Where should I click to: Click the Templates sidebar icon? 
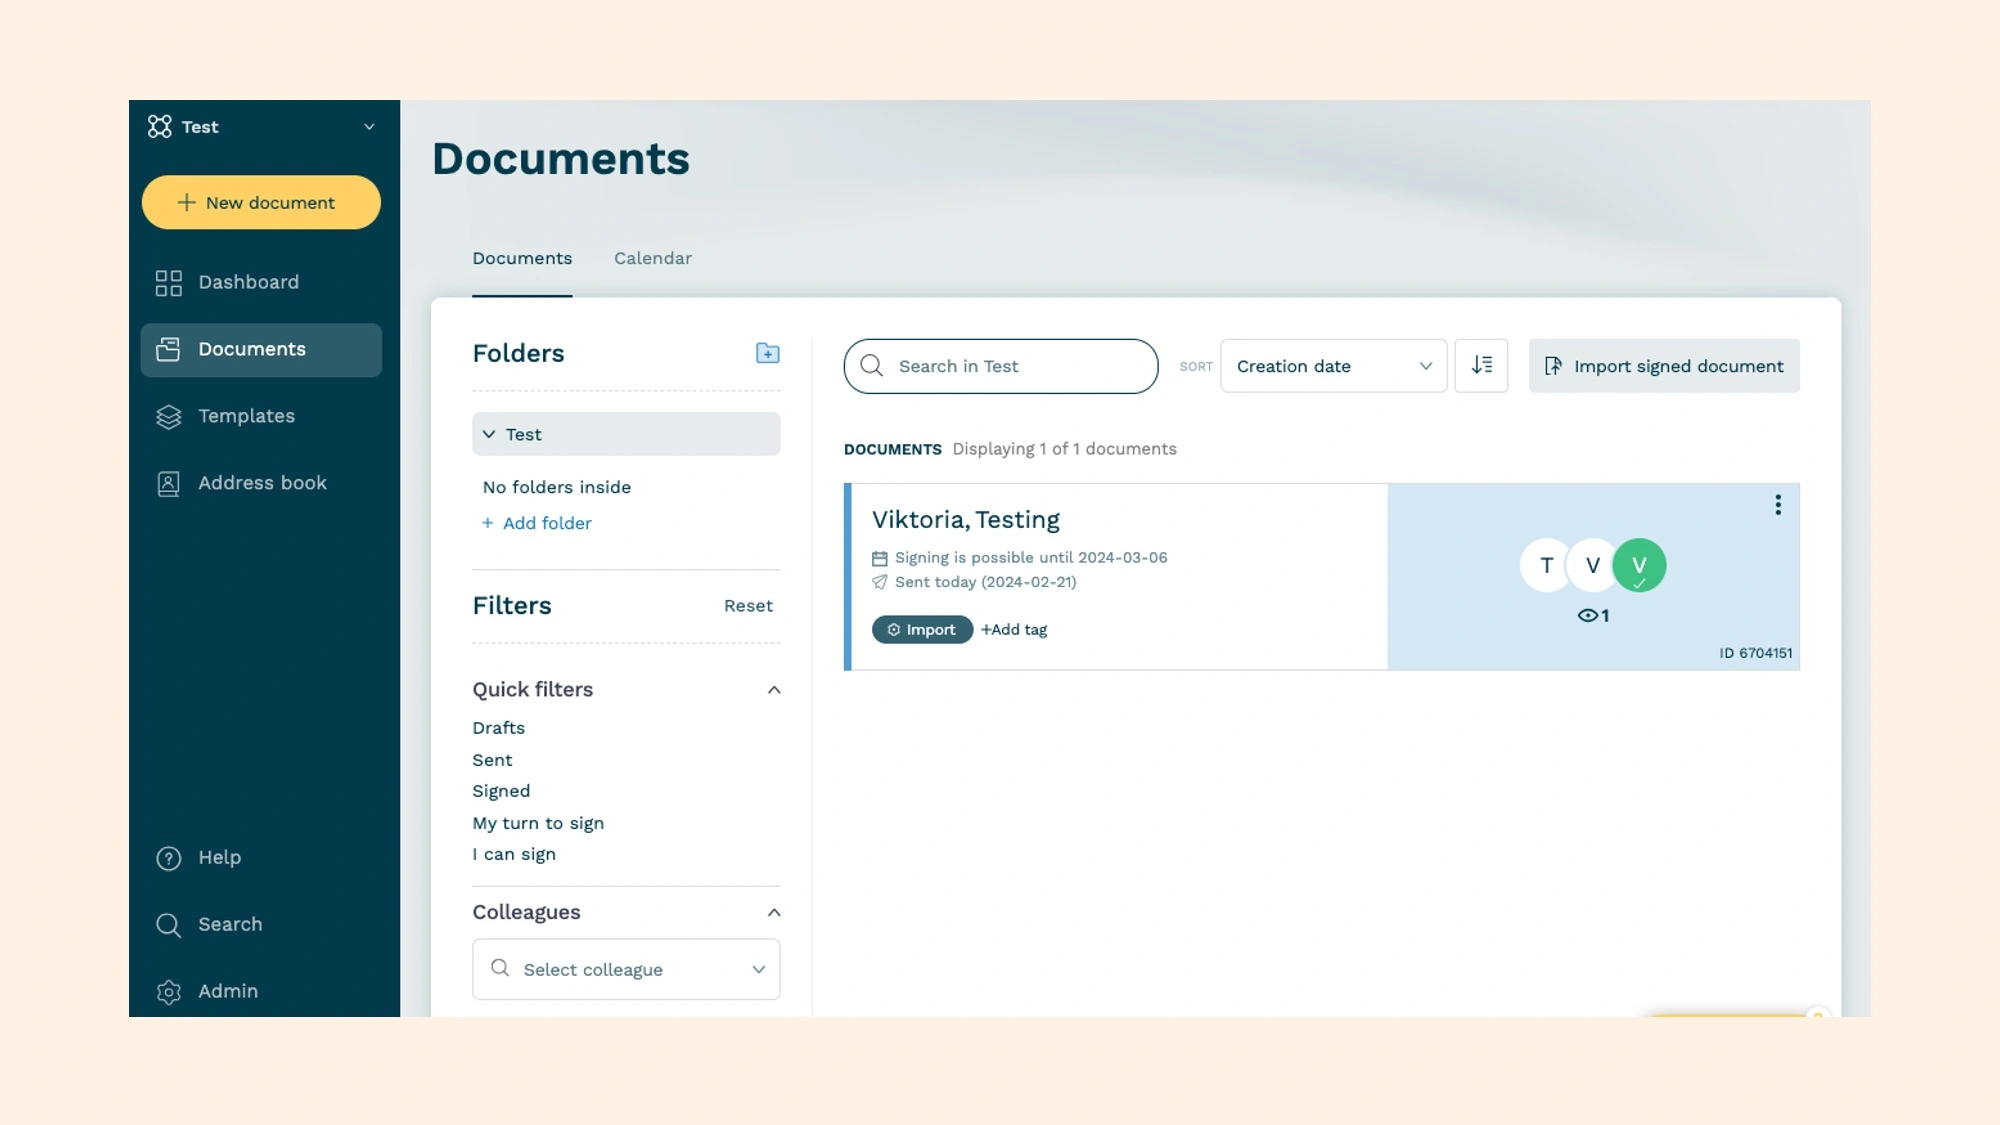click(166, 416)
